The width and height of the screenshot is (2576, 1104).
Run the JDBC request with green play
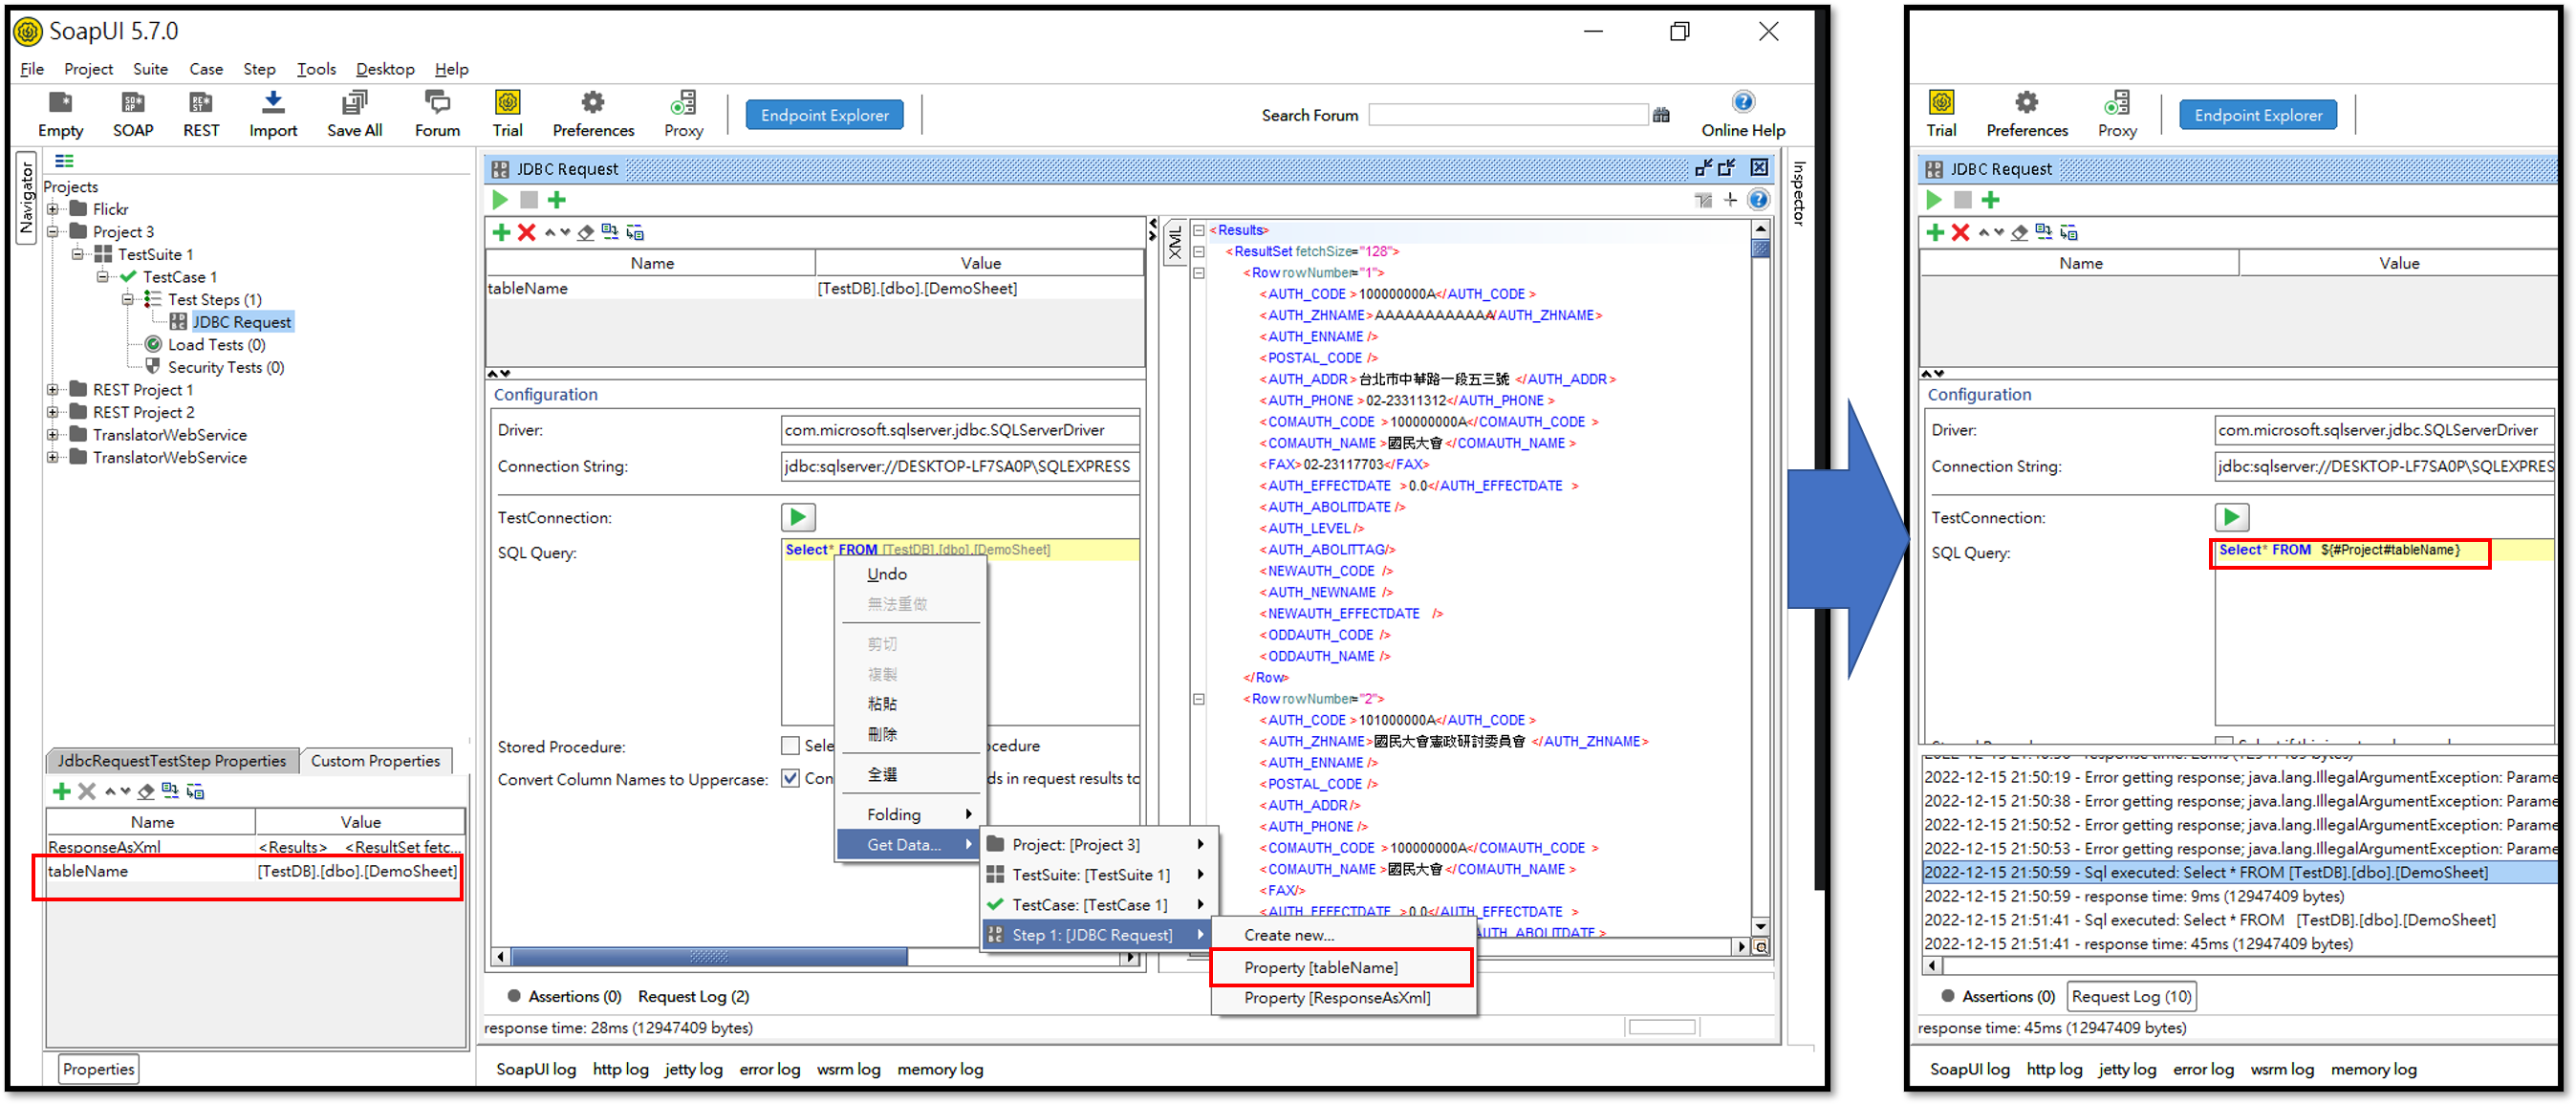click(500, 200)
